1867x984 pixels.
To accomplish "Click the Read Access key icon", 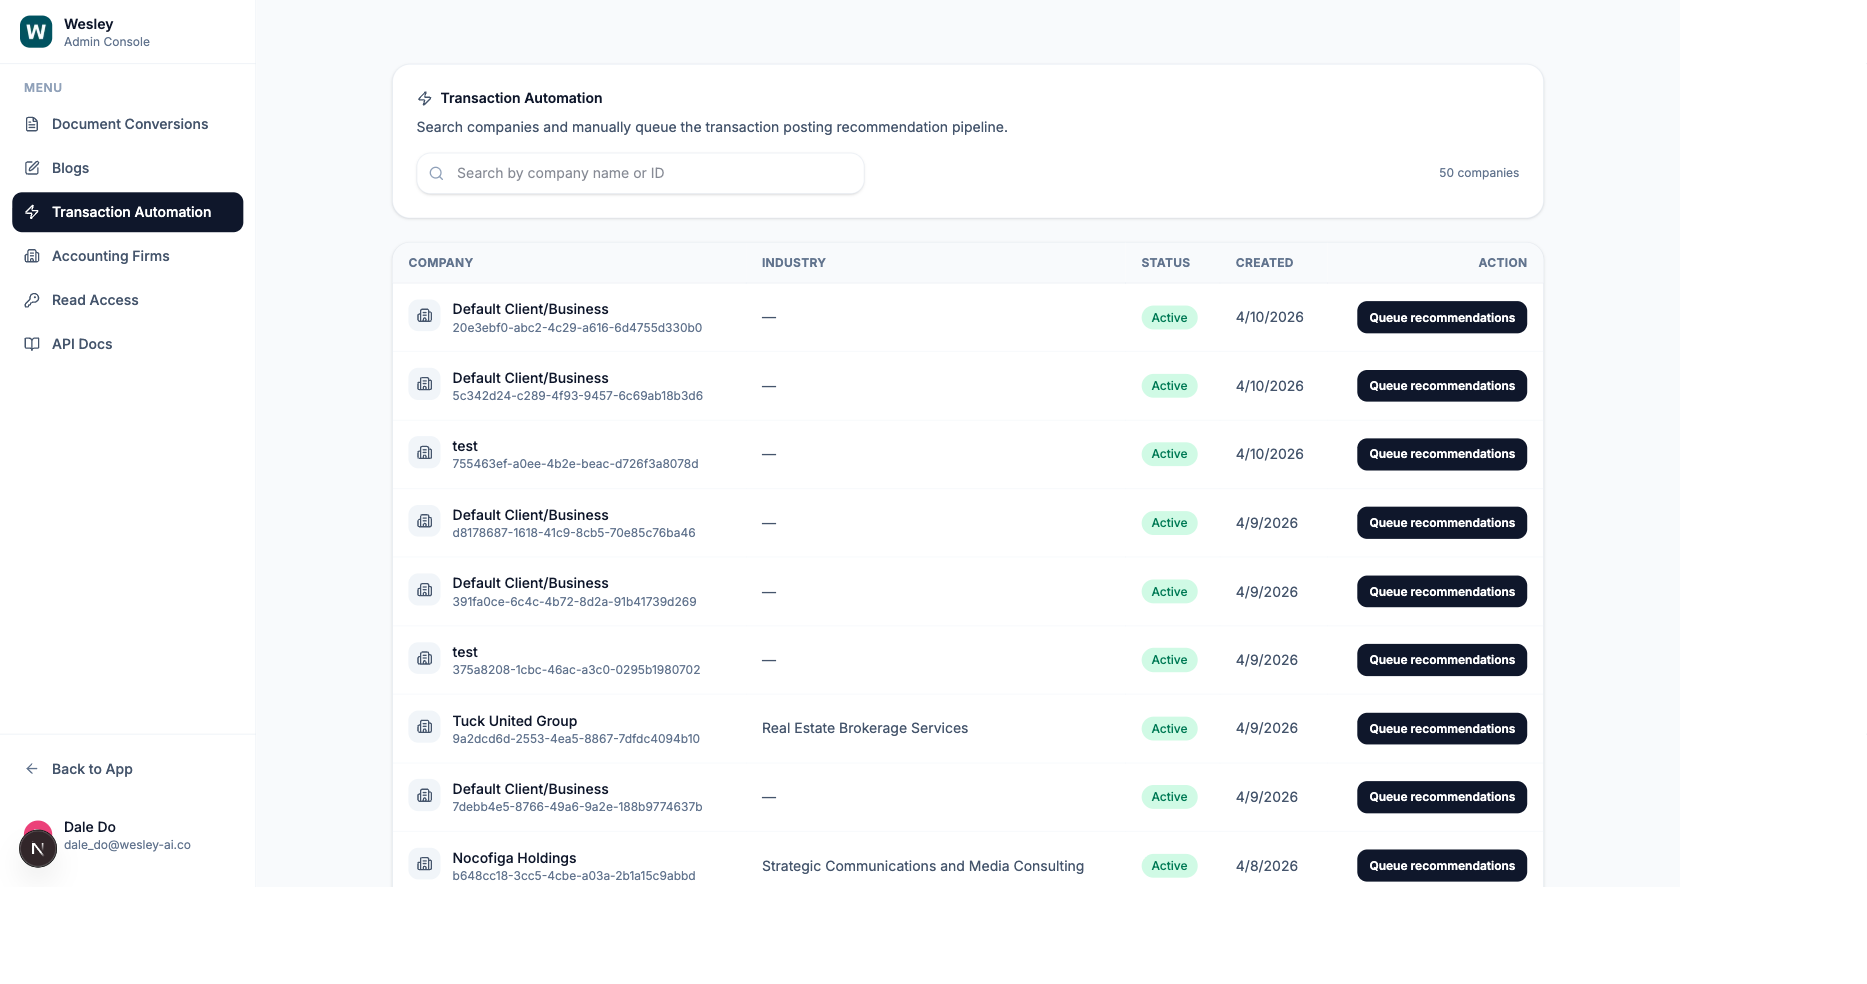I will point(33,300).
